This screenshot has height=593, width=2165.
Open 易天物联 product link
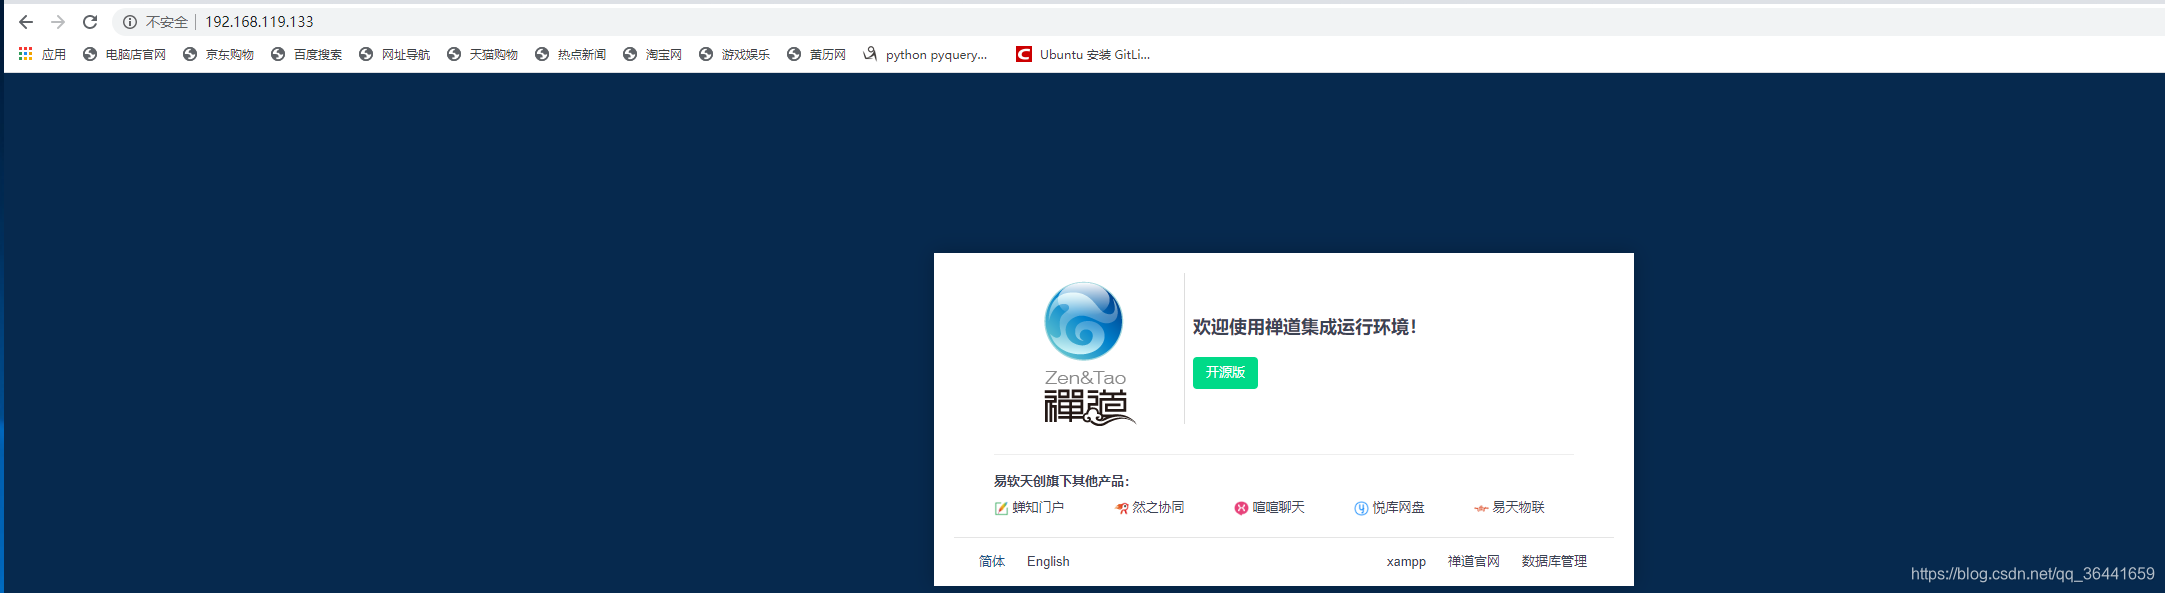[x=1509, y=507]
